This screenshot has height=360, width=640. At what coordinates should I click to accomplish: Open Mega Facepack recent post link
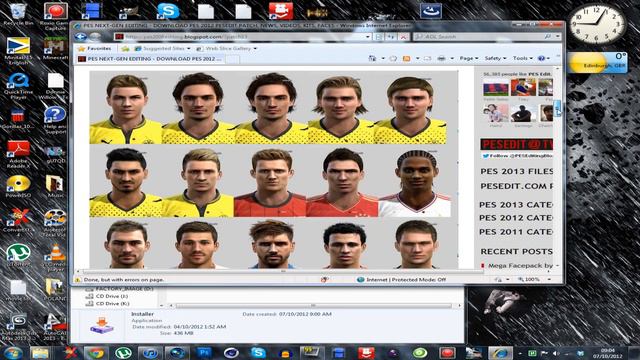pyautogui.click(x=520, y=265)
